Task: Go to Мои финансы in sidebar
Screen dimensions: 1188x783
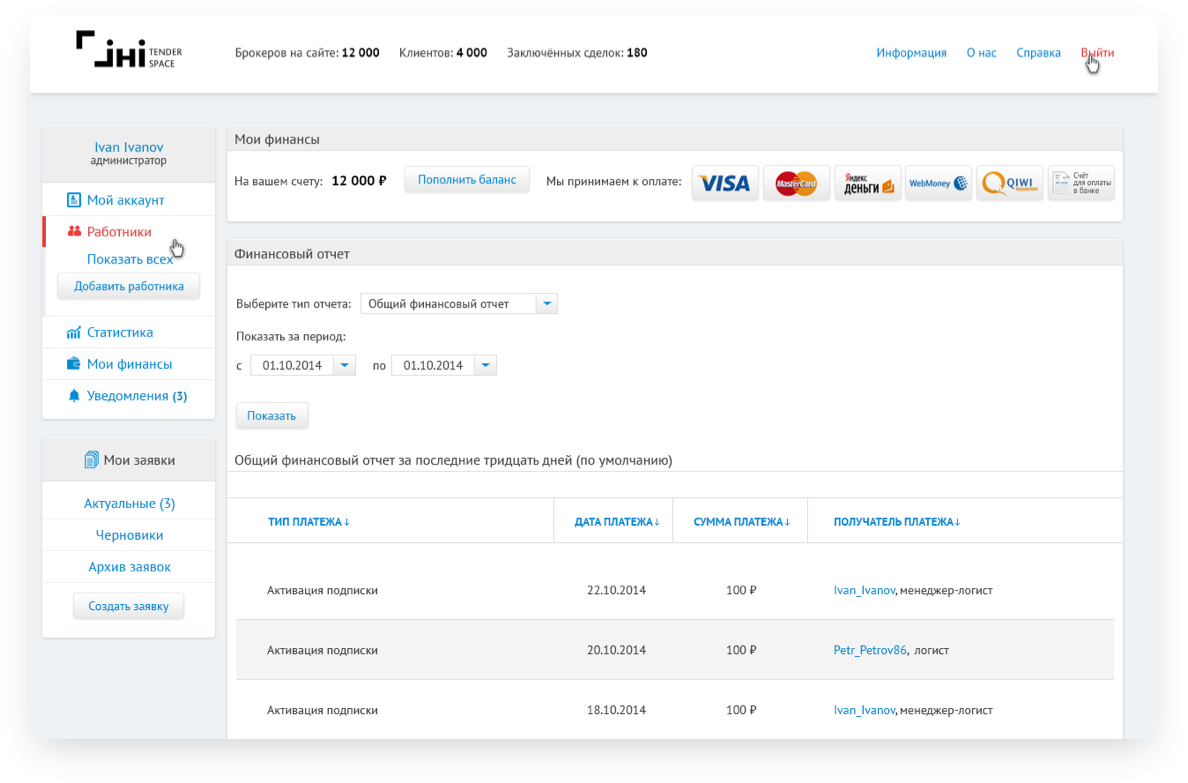Action: click(x=129, y=365)
